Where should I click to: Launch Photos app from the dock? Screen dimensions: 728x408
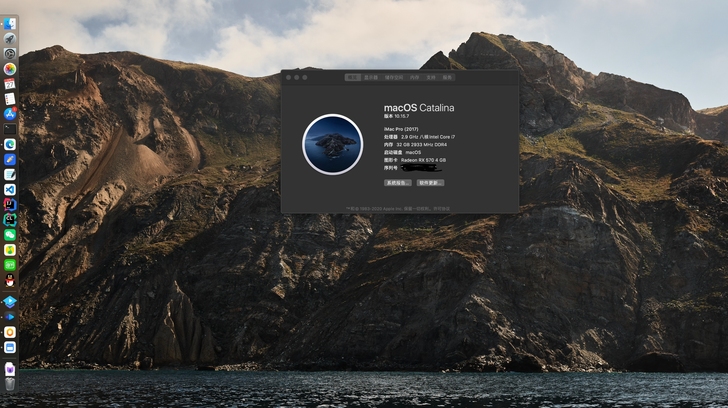[x=10, y=69]
